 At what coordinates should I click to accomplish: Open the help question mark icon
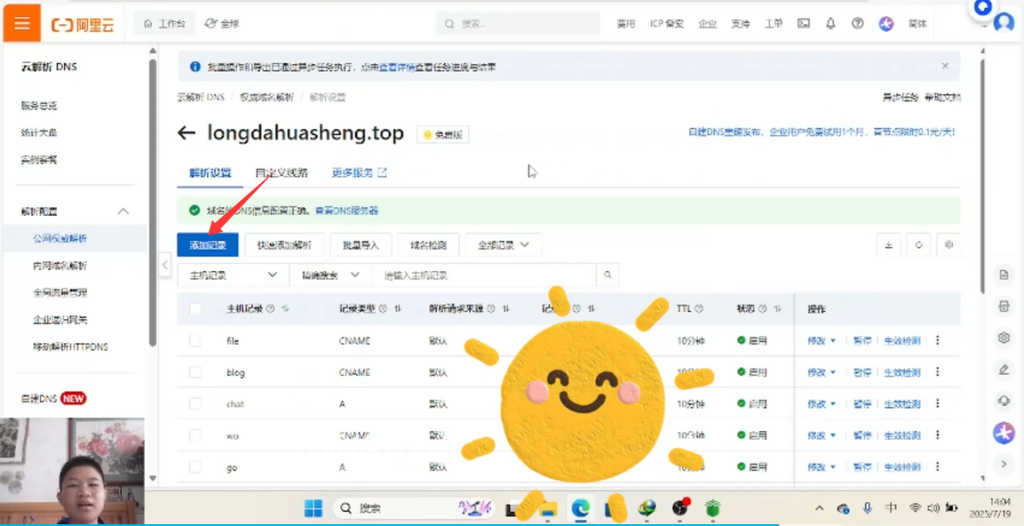857,24
